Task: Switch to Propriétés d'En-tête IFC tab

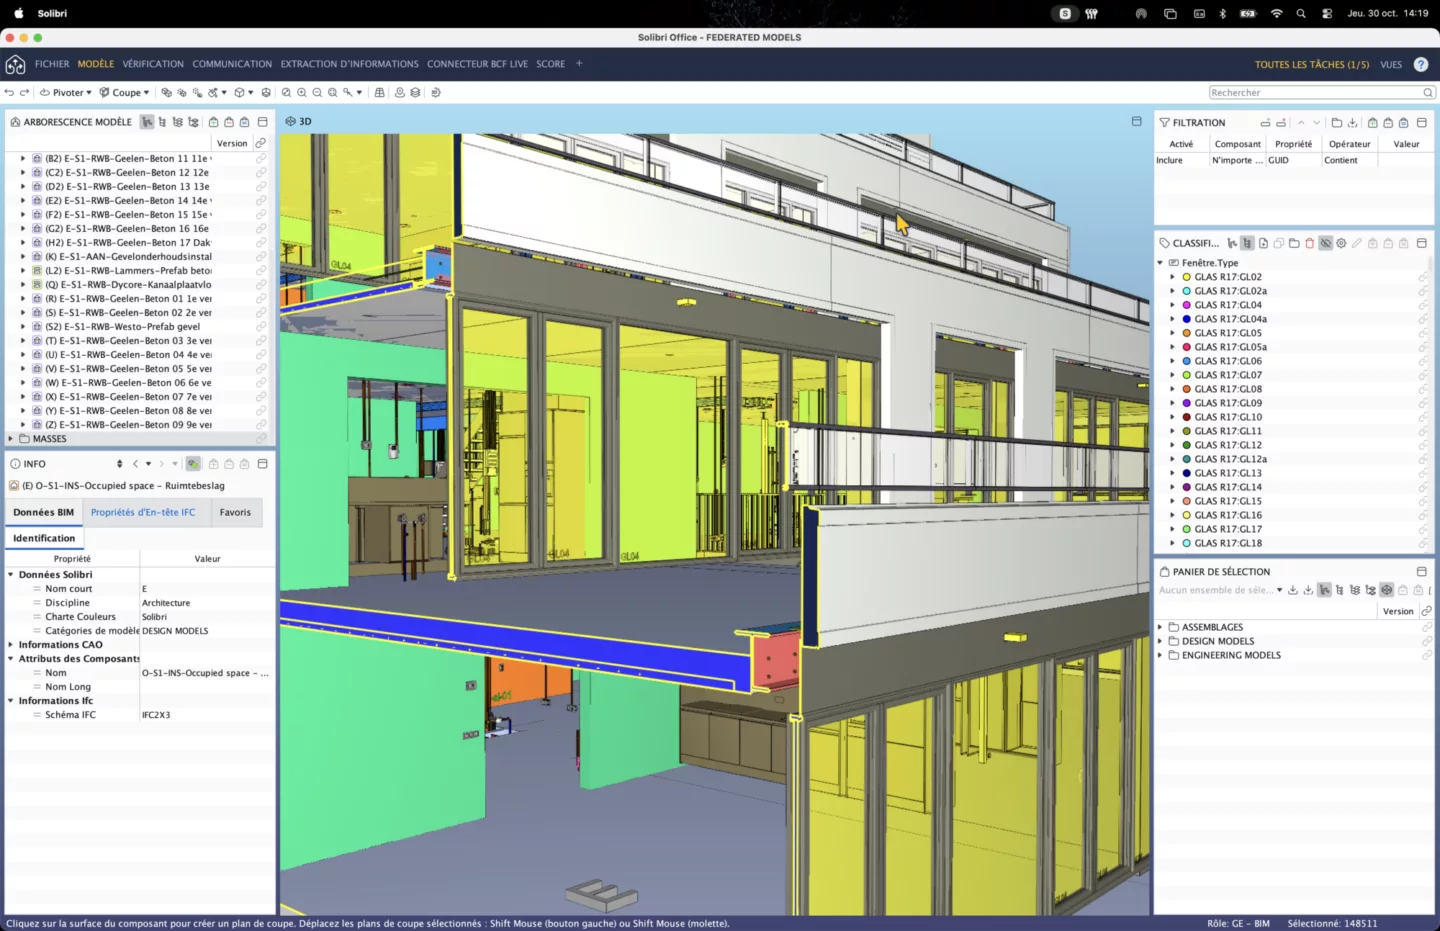Action: coord(143,512)
